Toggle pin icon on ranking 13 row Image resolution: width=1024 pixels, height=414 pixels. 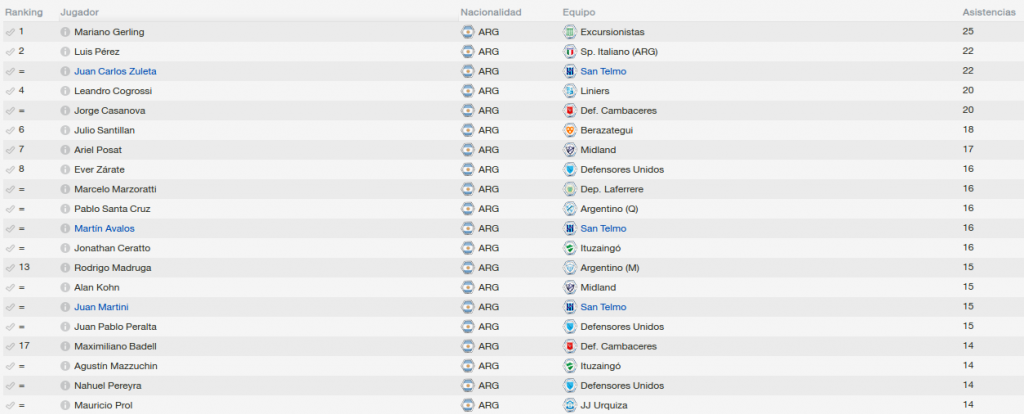coord(10,268)
